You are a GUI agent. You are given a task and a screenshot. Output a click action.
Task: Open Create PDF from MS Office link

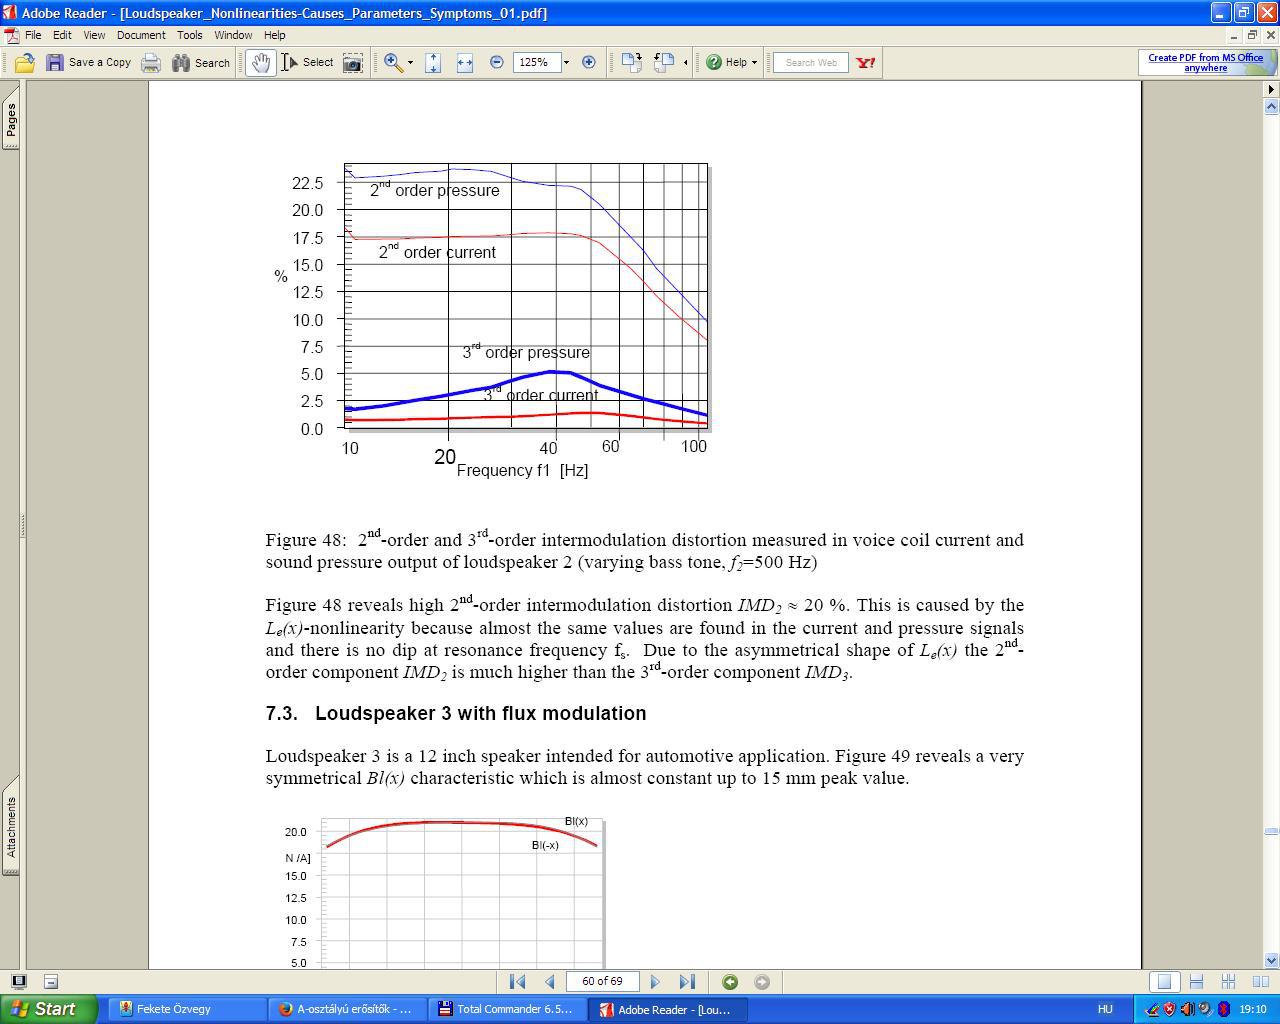pos(1205,62)
